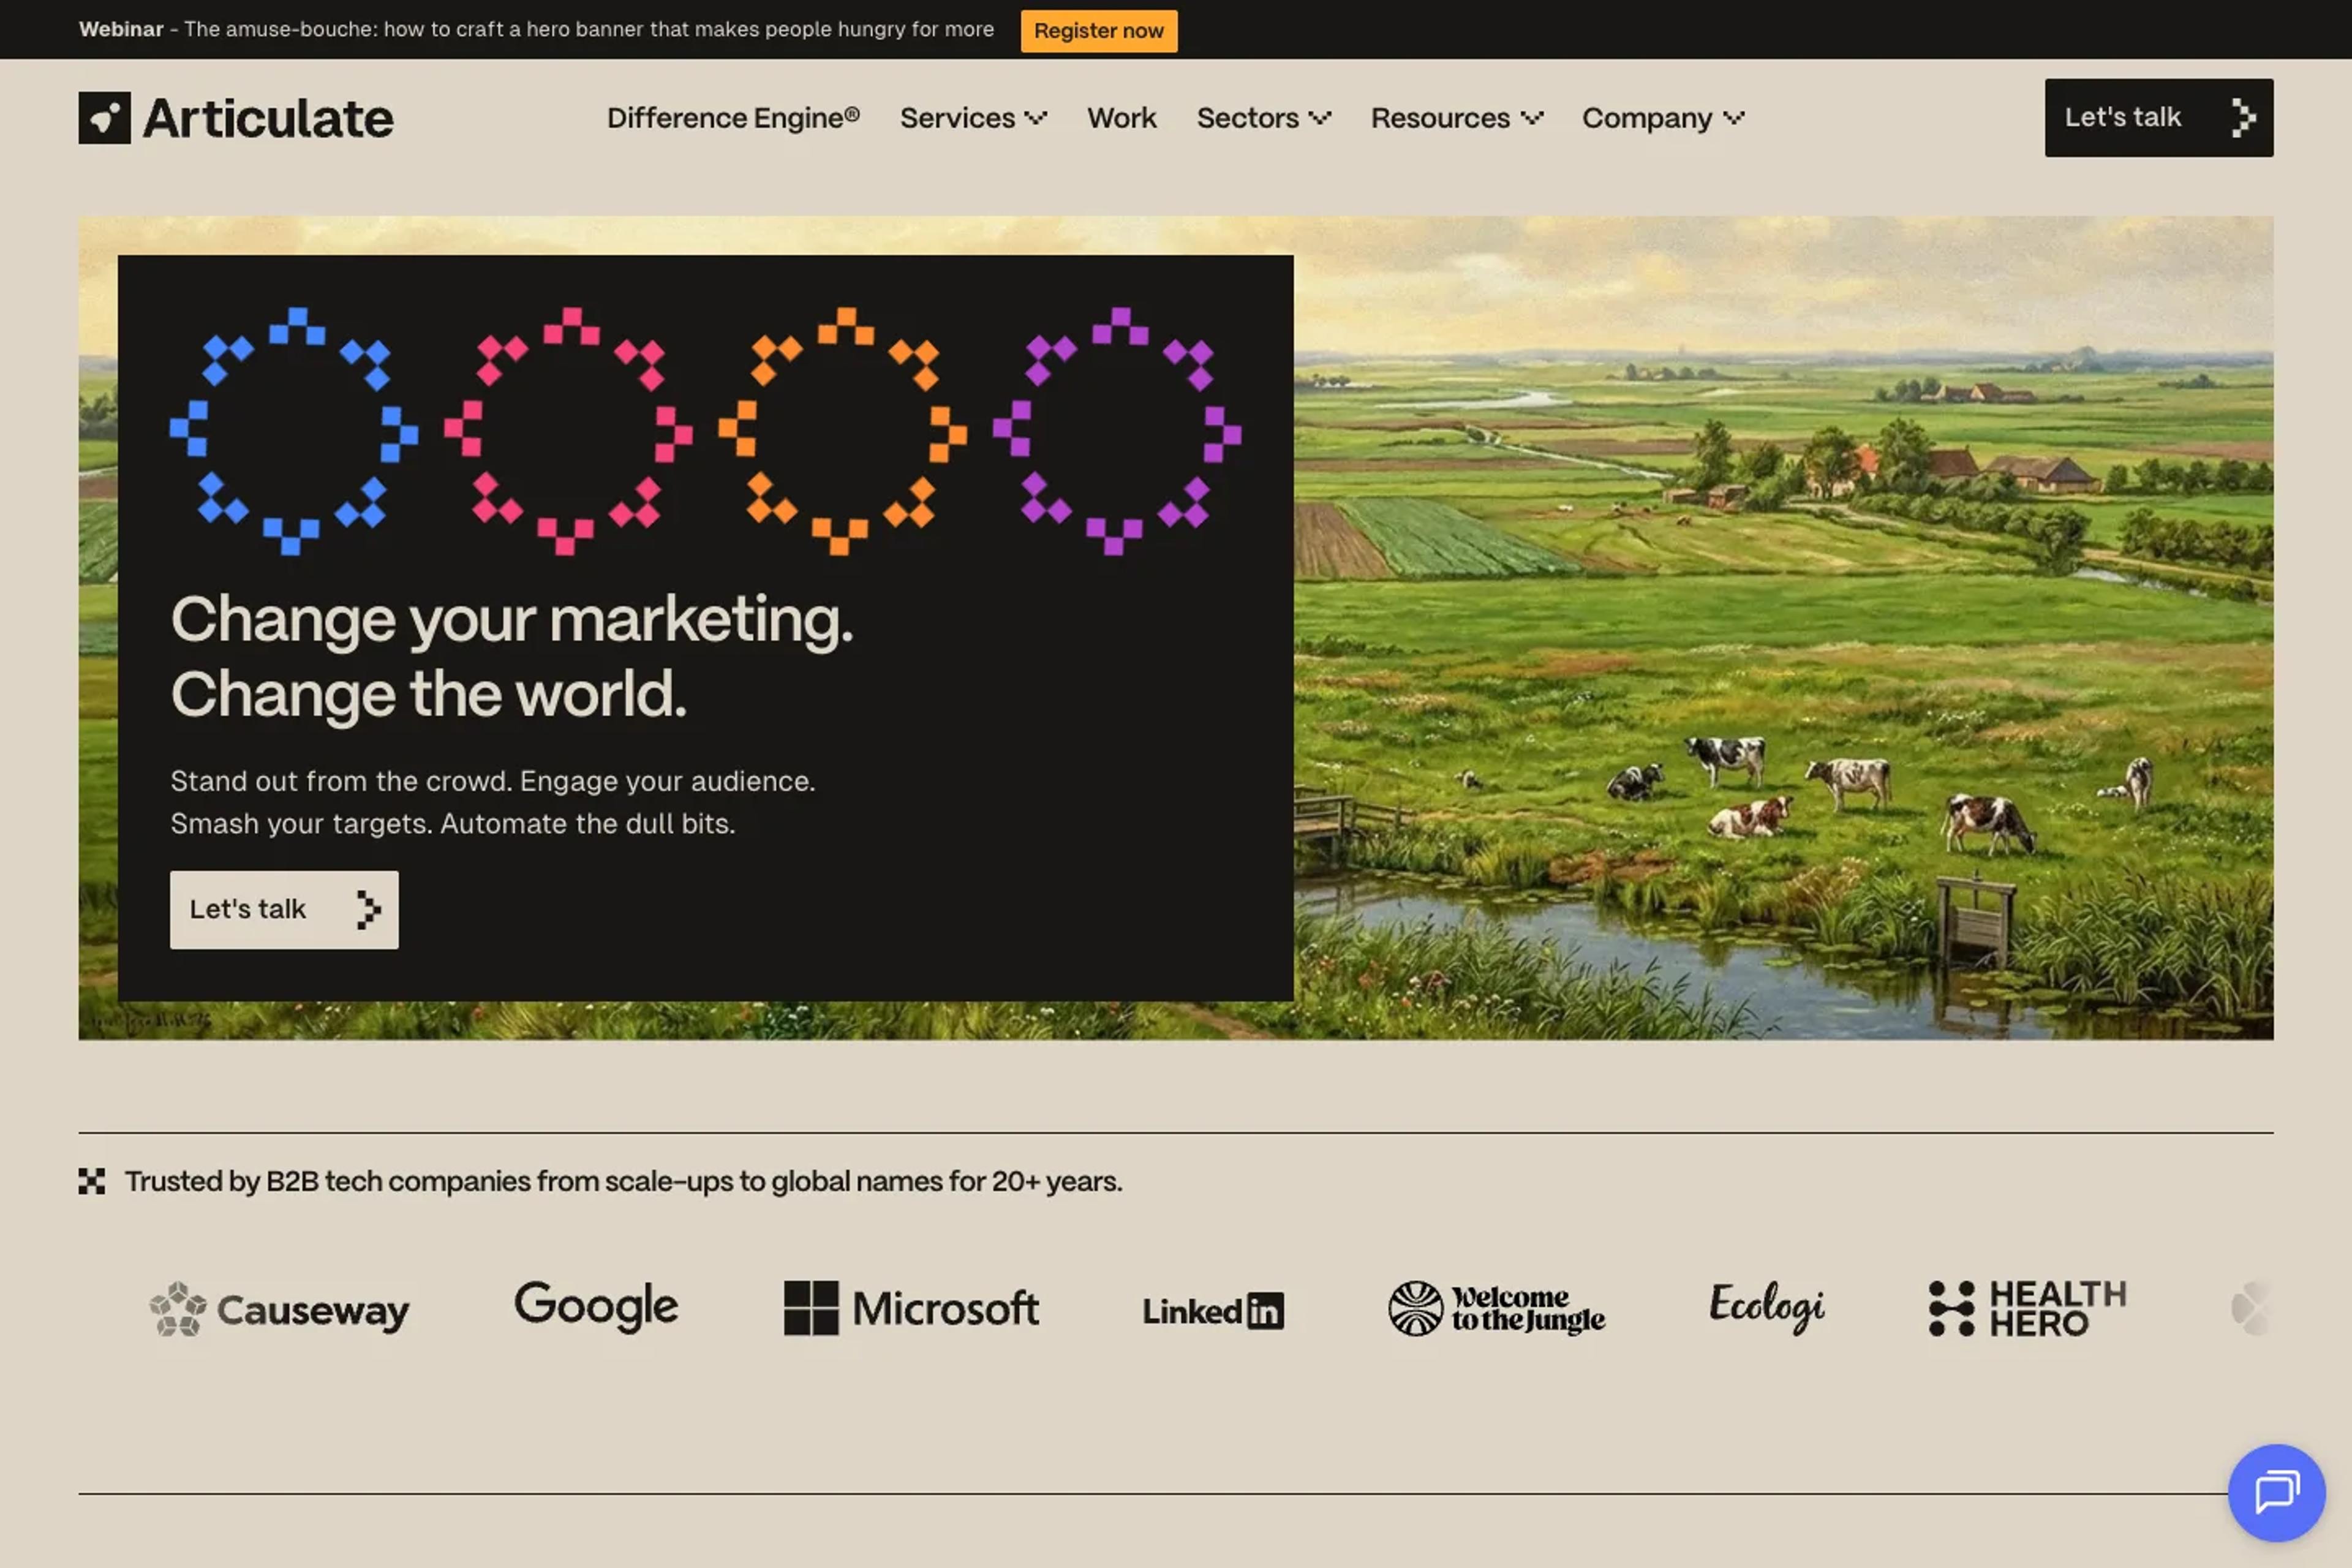This screenshot has width=2352, height=1568.
Task: Click the Causeway client logo
Action: point(279,1309)
